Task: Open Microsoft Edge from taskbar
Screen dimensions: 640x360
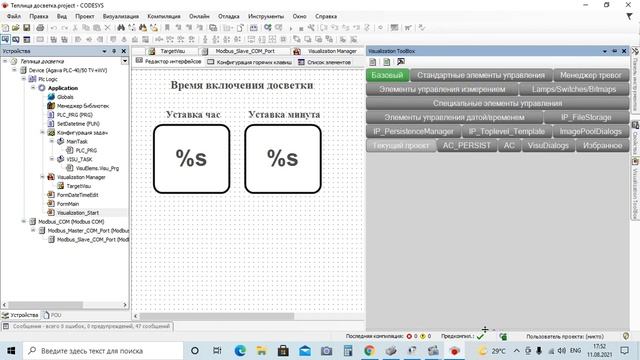Action: (x=240, y=351)
